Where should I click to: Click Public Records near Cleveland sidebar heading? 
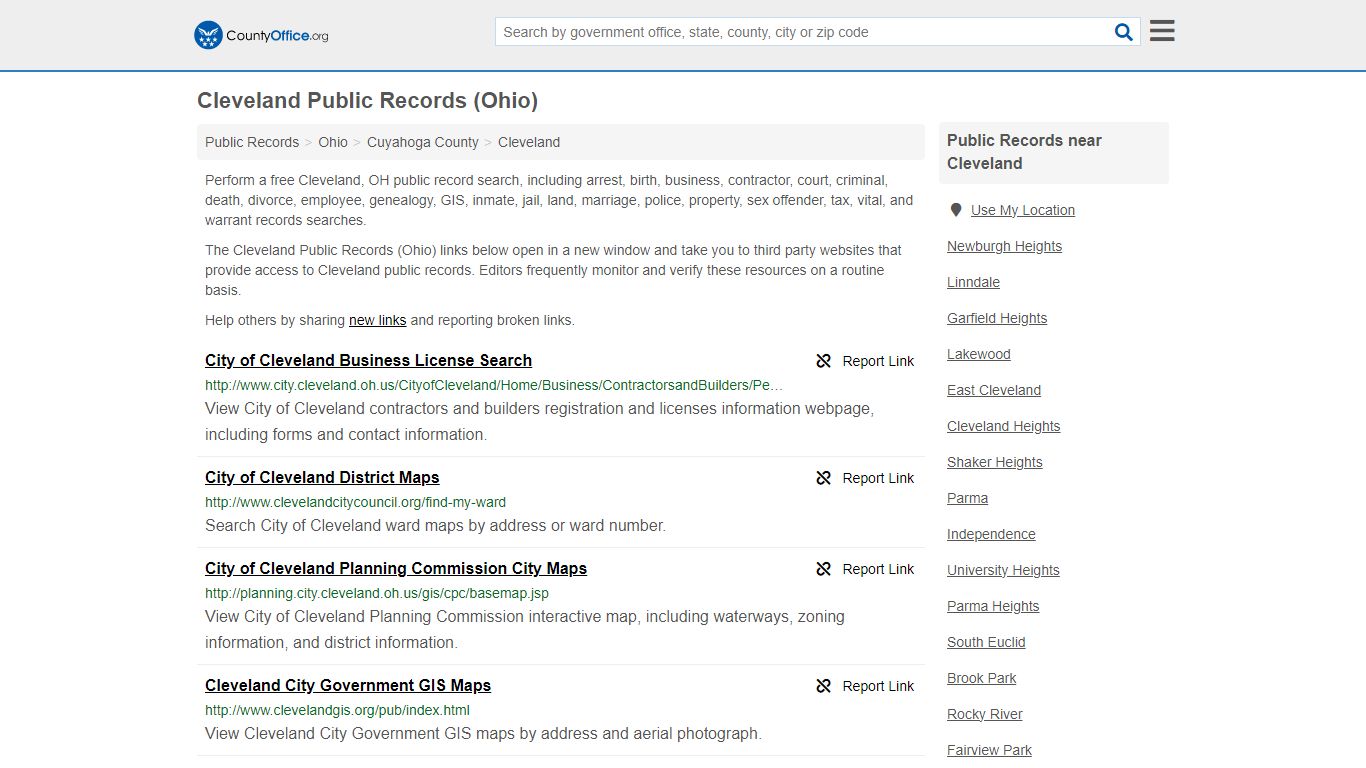(x=1024, y=152)
